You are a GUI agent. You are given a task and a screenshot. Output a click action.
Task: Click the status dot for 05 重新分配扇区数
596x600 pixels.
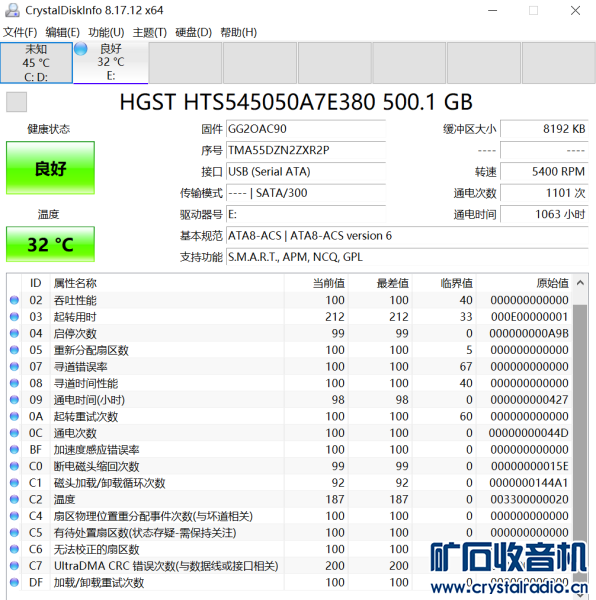click(14, 350)
